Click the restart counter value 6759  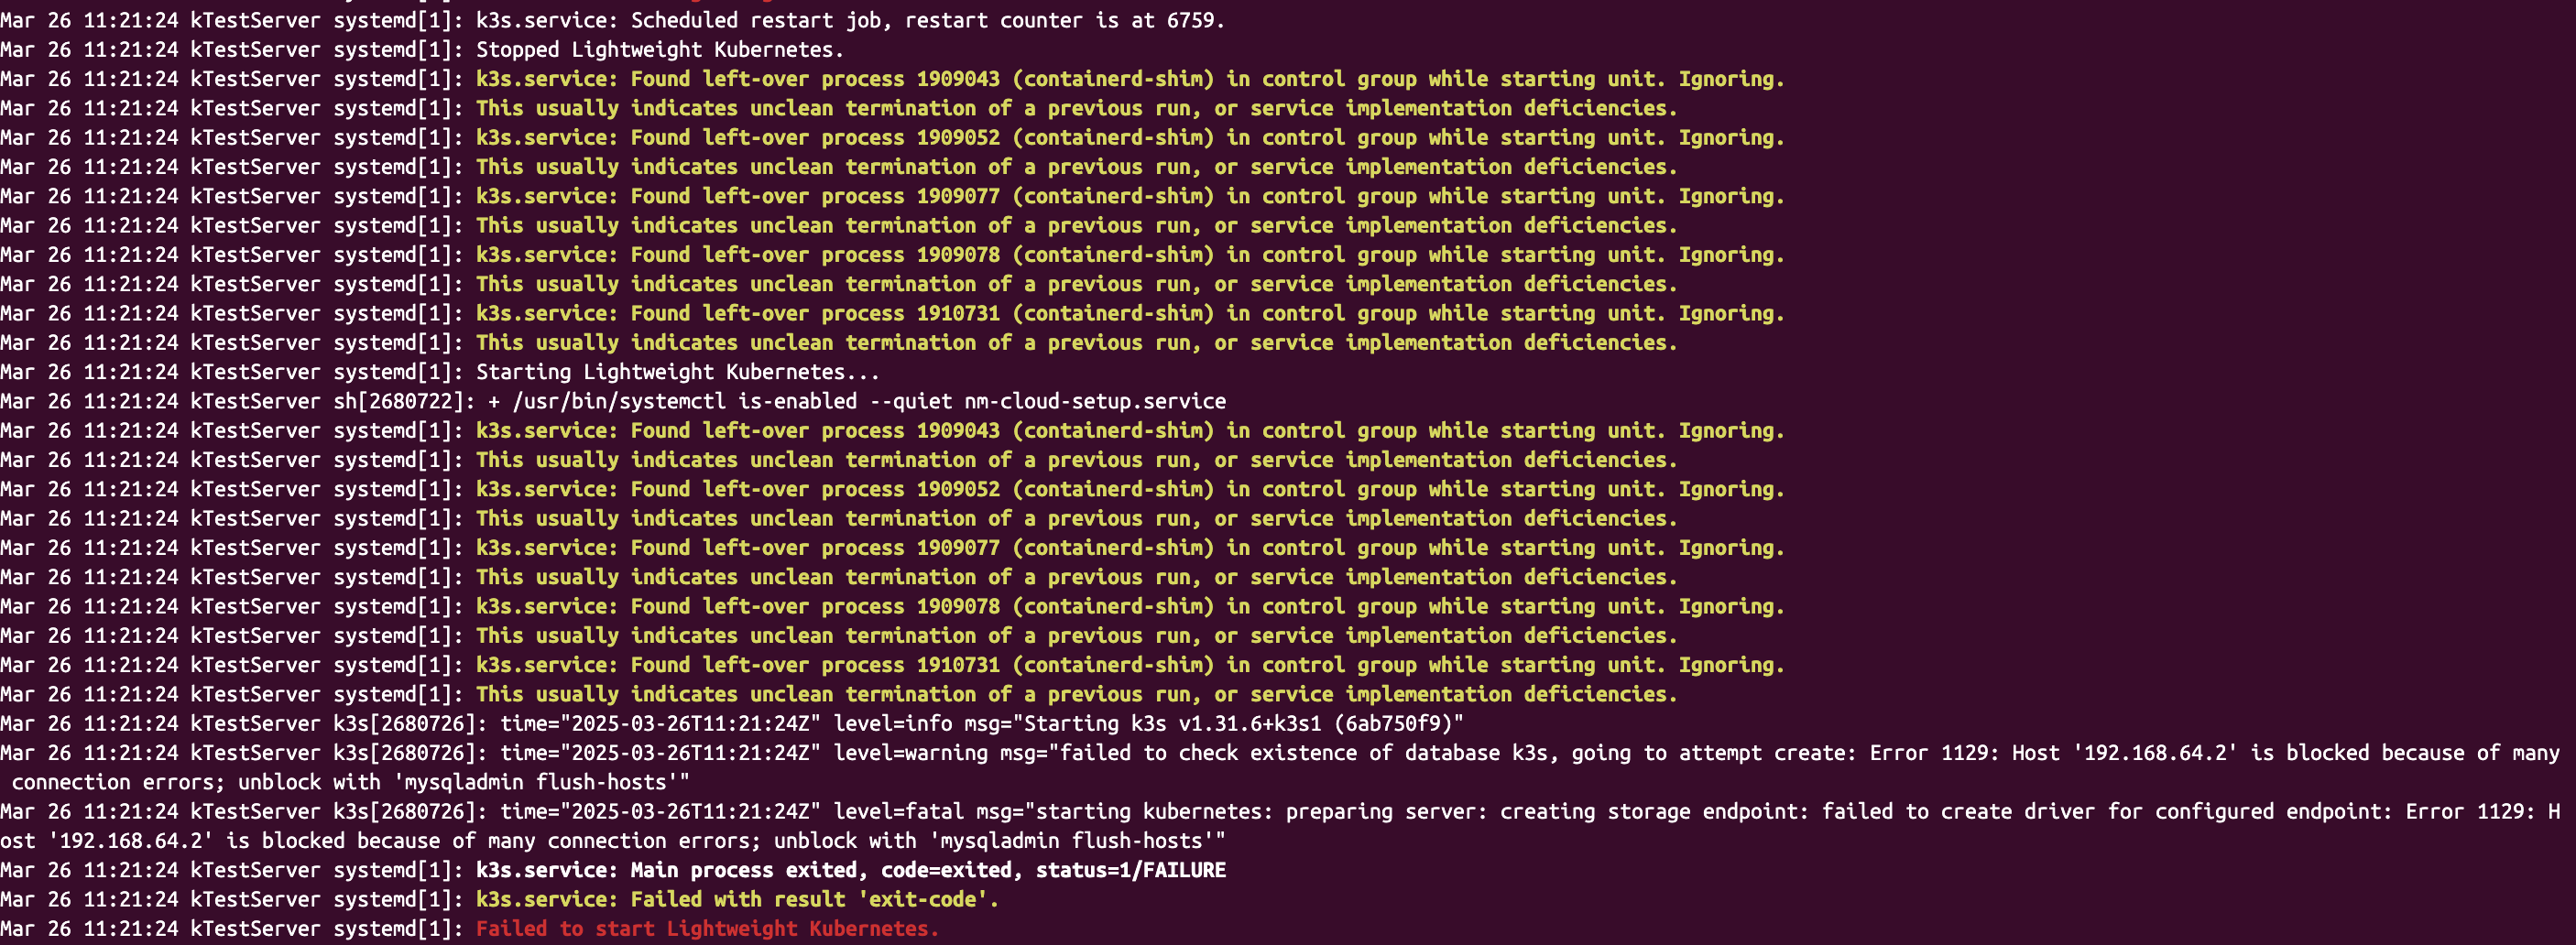[1190, 20]
